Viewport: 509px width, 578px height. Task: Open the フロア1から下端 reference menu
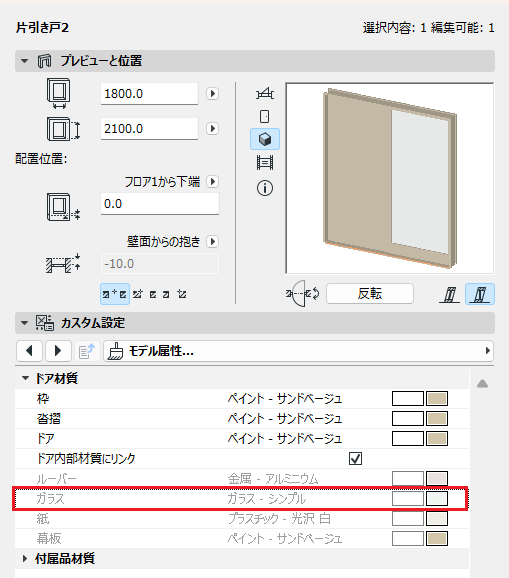pos(212,181)
